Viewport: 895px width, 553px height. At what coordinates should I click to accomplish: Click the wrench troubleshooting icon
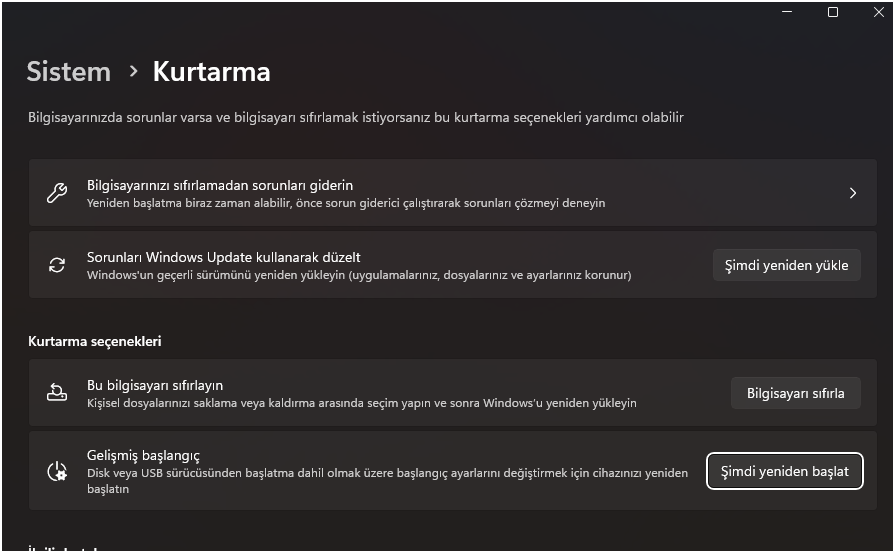tap(57, 193)
